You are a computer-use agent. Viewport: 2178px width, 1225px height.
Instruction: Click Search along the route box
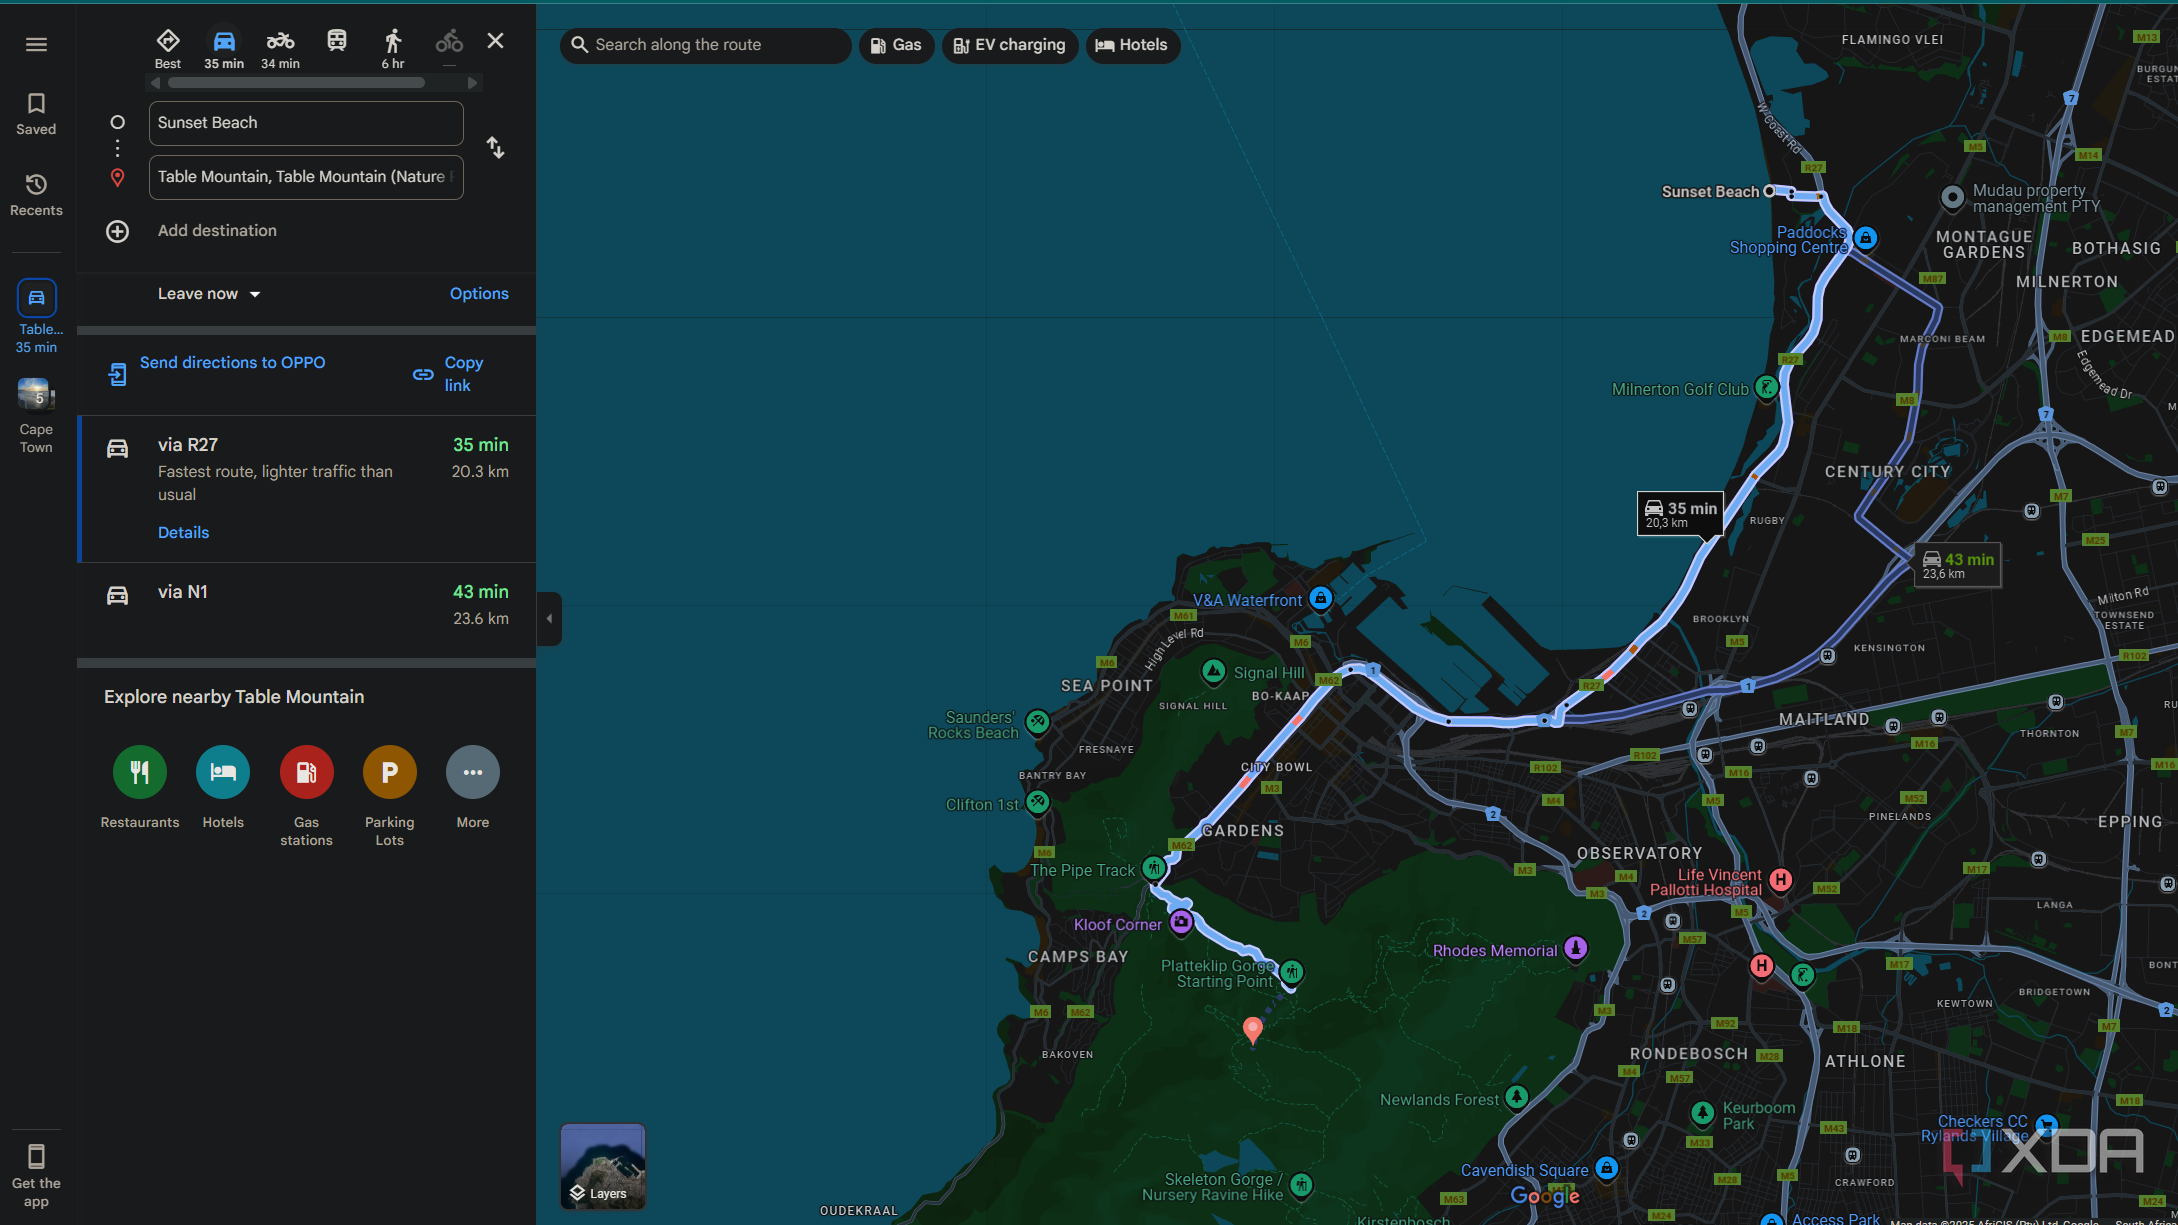tap(706, 45)
